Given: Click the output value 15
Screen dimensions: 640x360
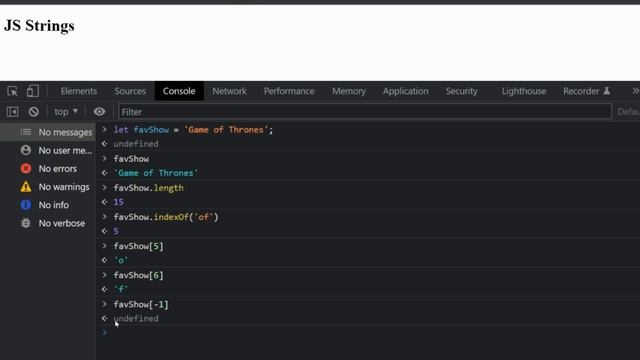Looking at the screenshot, I should (x=118, y=202).
